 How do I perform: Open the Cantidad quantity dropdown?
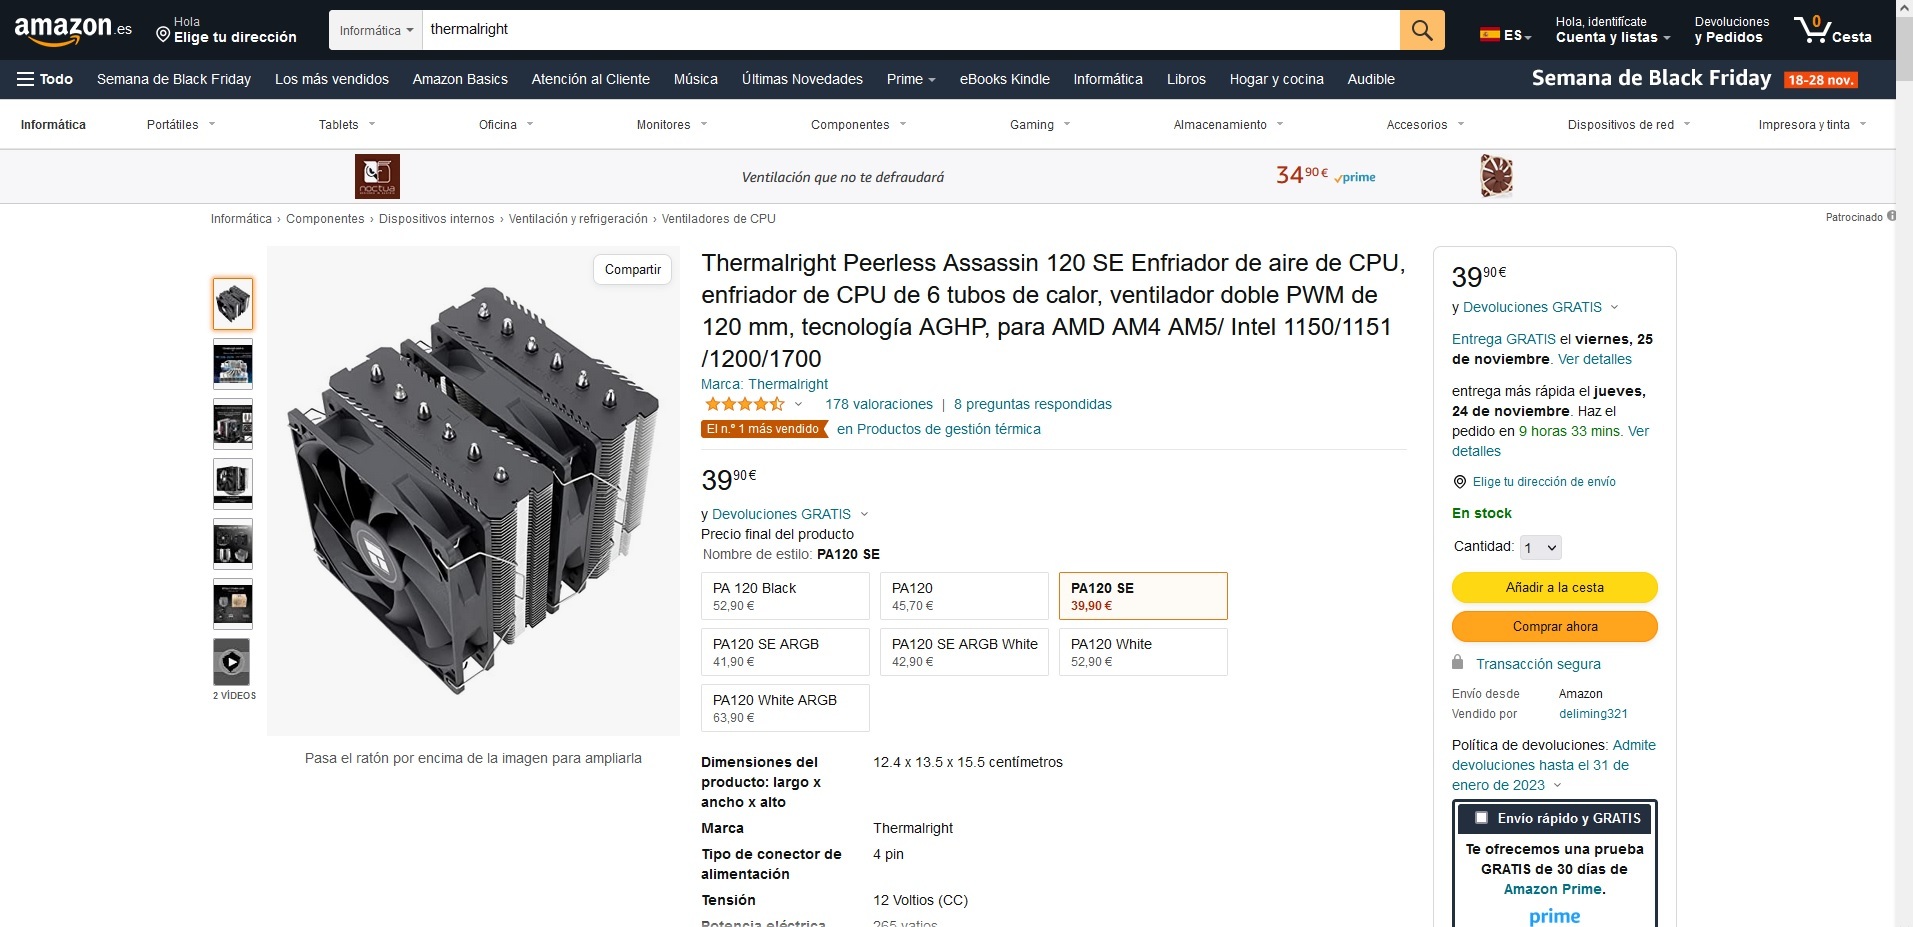[1540, 547]
